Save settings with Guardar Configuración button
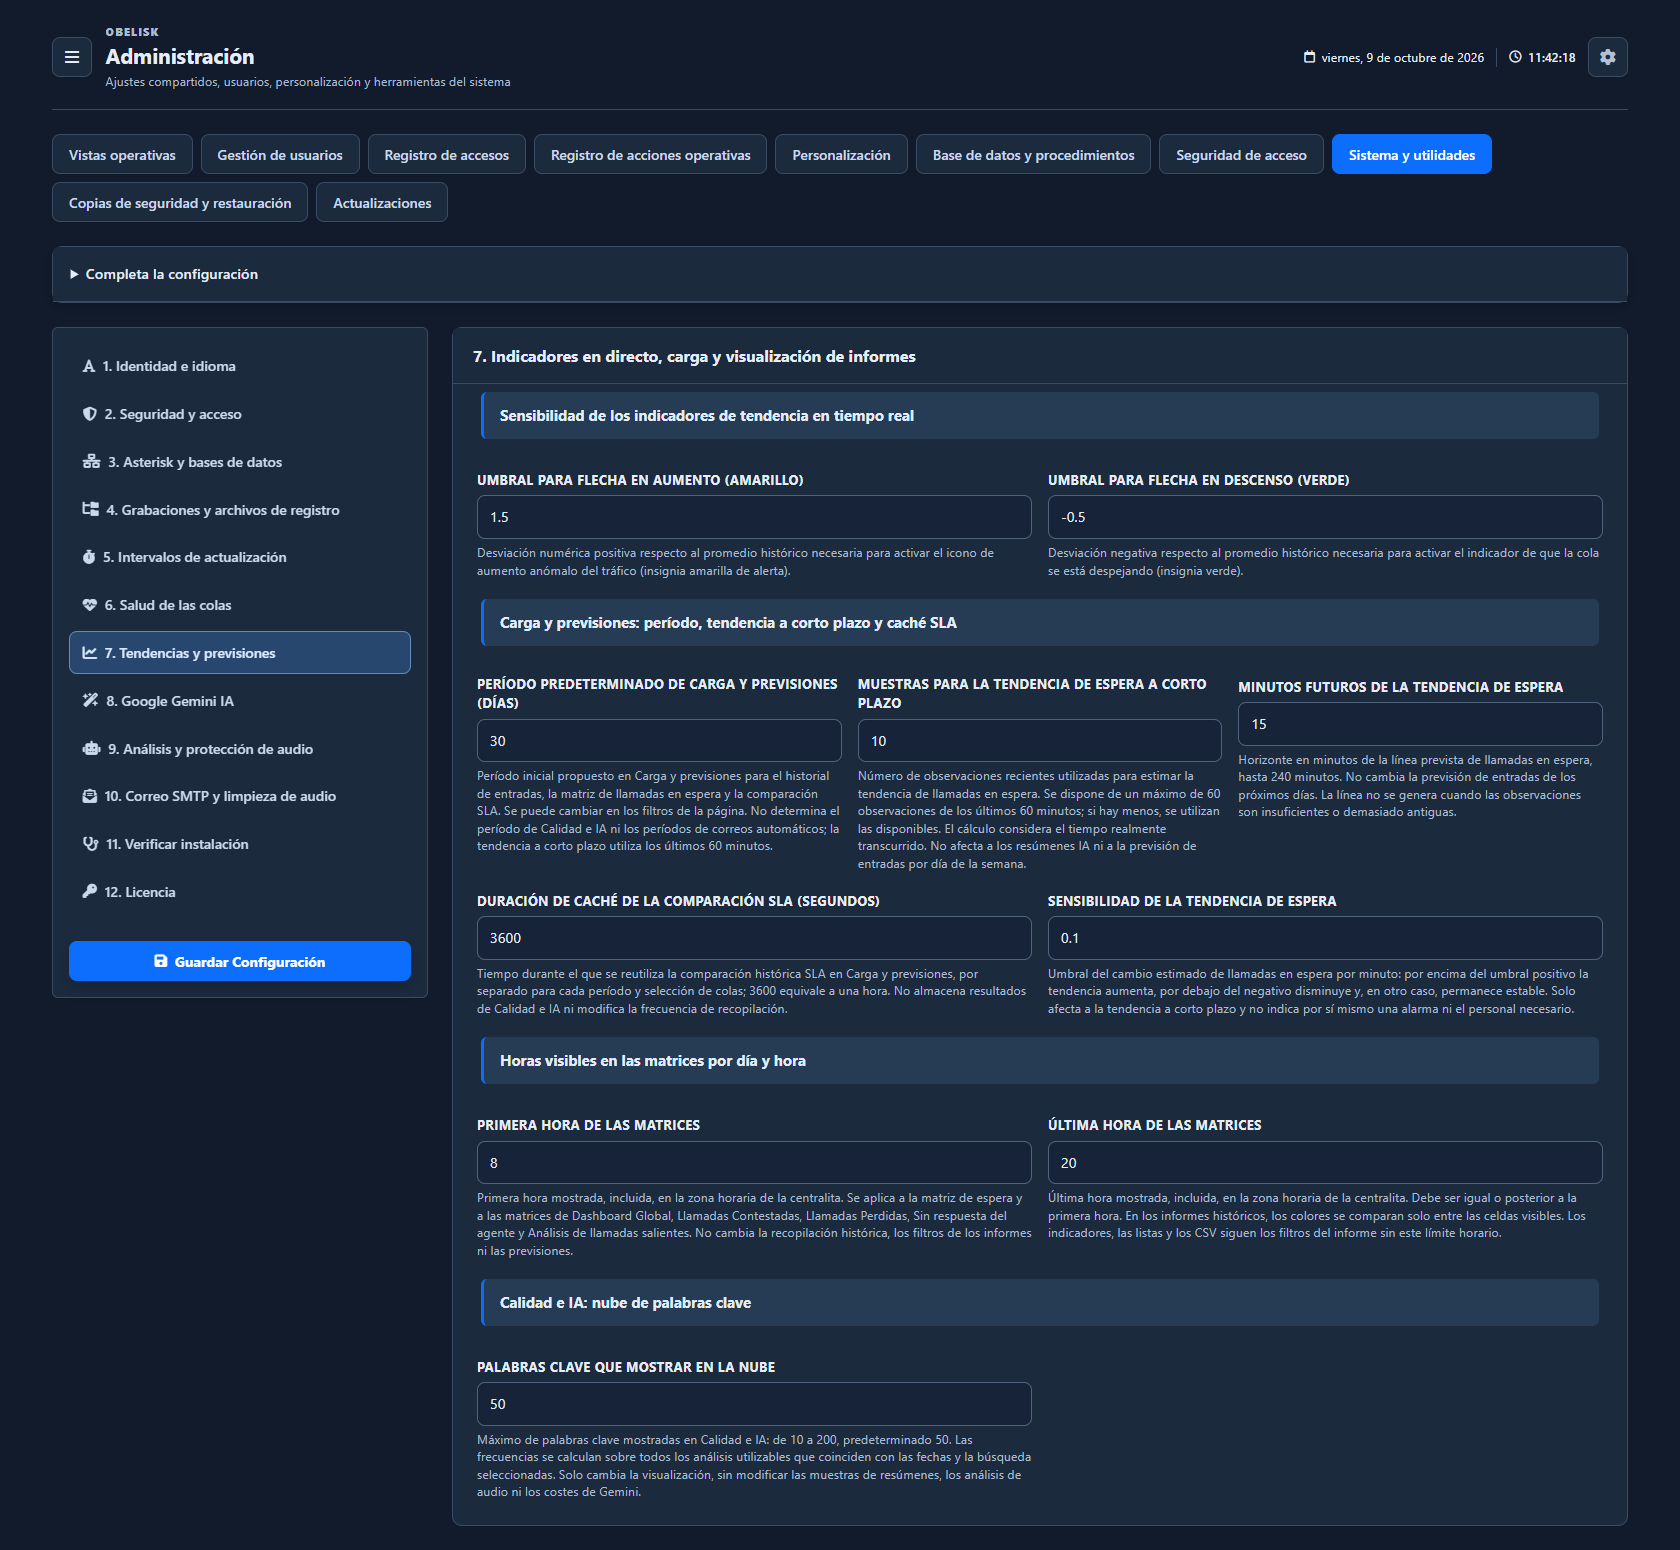Screen dimensions: 1680x1550 (240, 961)
